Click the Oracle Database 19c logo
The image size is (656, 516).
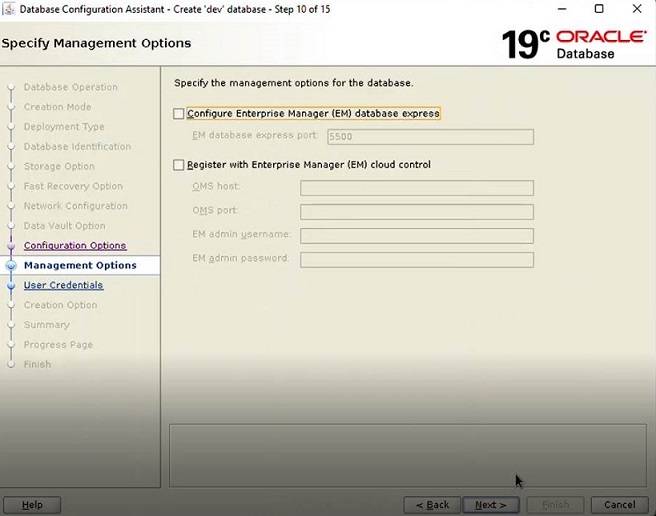pos(574,44)
